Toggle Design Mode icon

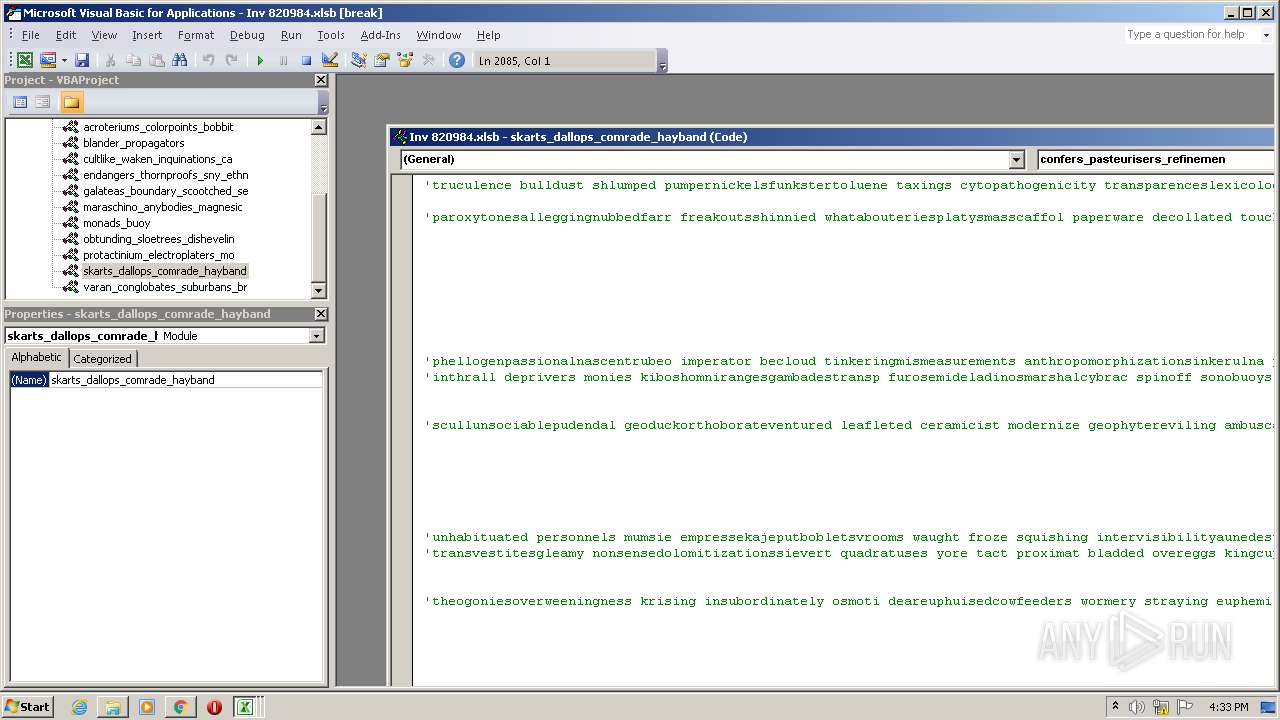coord(329,60)
